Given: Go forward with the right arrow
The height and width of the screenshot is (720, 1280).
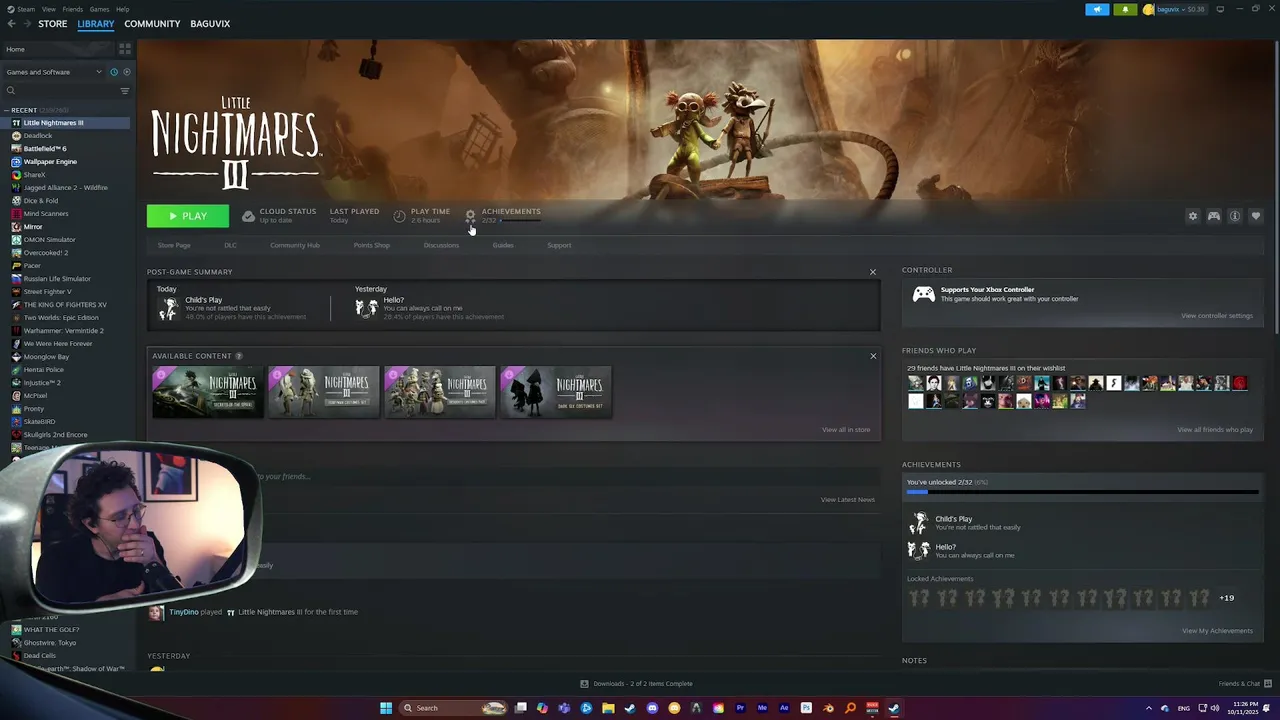Looking at the screenshot, I should pyautogui.click(x=26, y=24).
